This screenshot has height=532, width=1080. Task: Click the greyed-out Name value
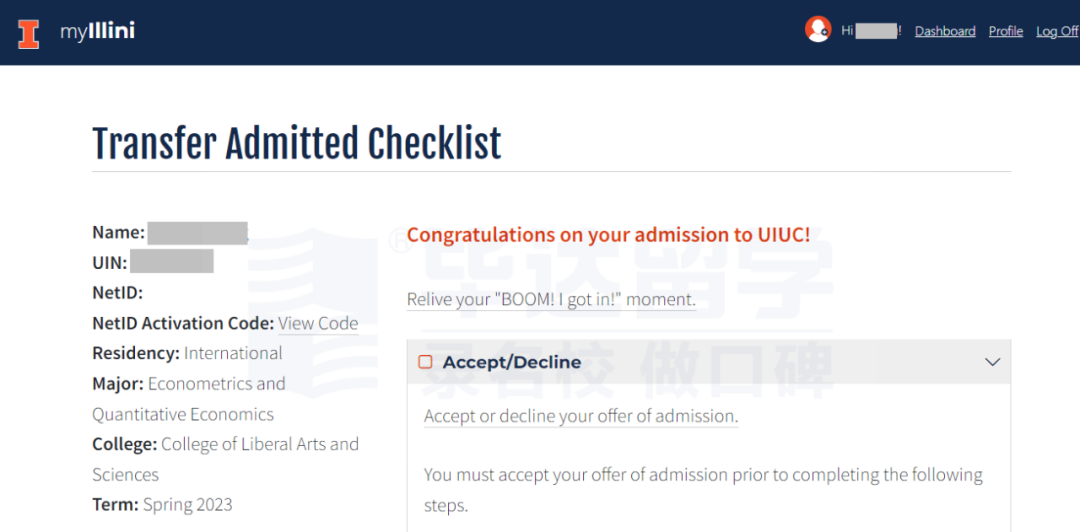point(198,234)
